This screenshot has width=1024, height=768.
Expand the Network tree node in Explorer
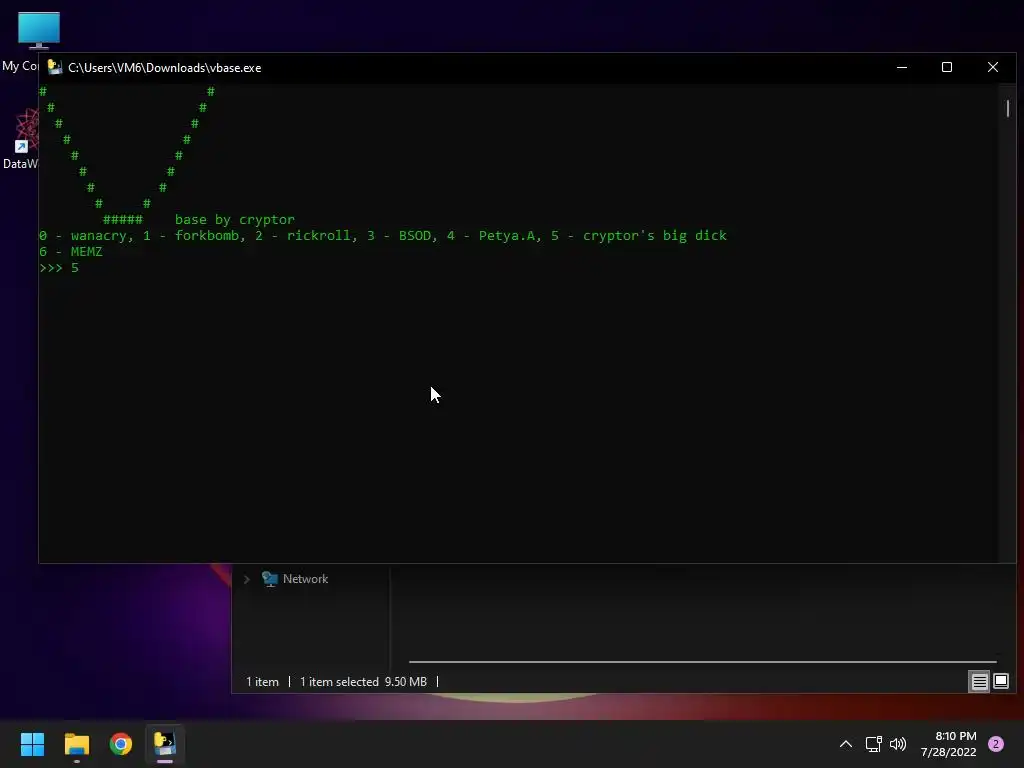[x=247, y=579]
